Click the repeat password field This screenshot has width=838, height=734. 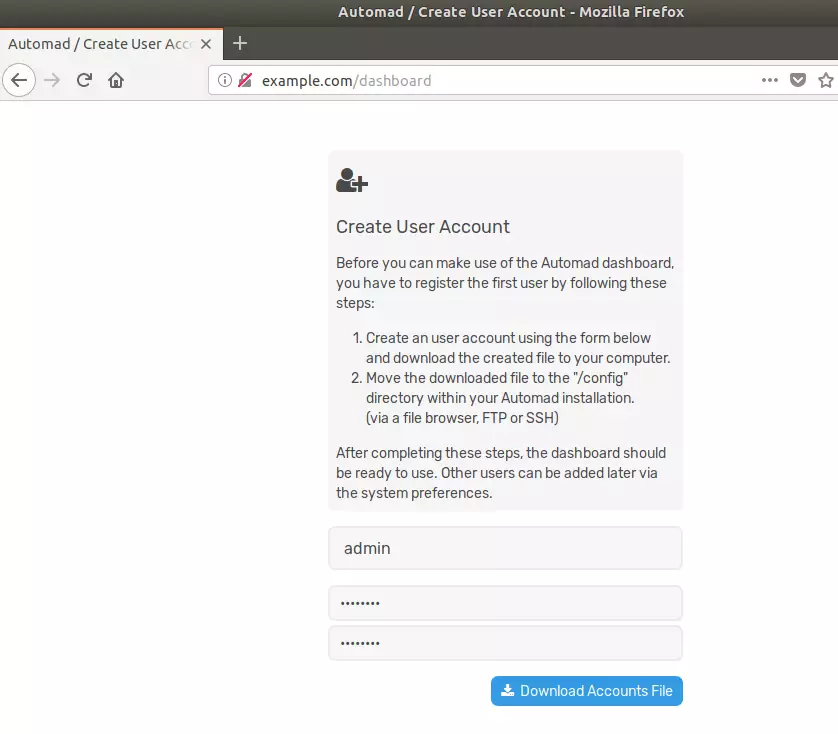[x=505, y=643]
